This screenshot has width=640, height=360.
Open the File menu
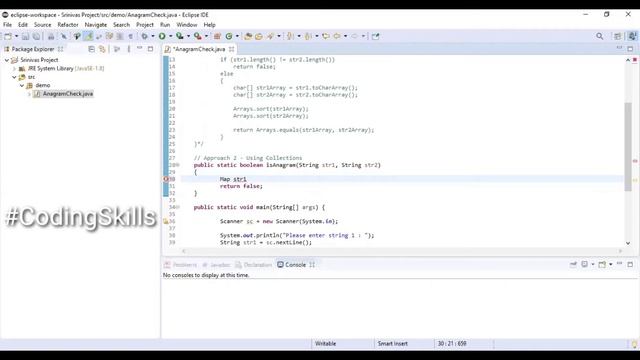(x=7, y=25)
